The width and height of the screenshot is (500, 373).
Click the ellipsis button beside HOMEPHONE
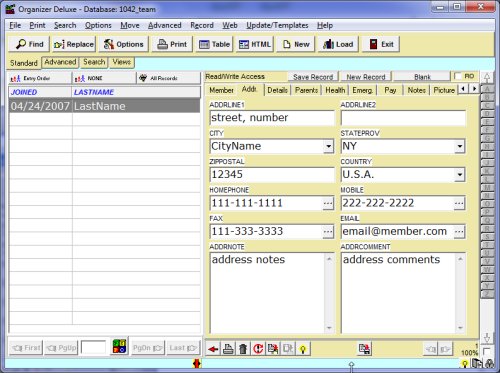pos(328,203)
